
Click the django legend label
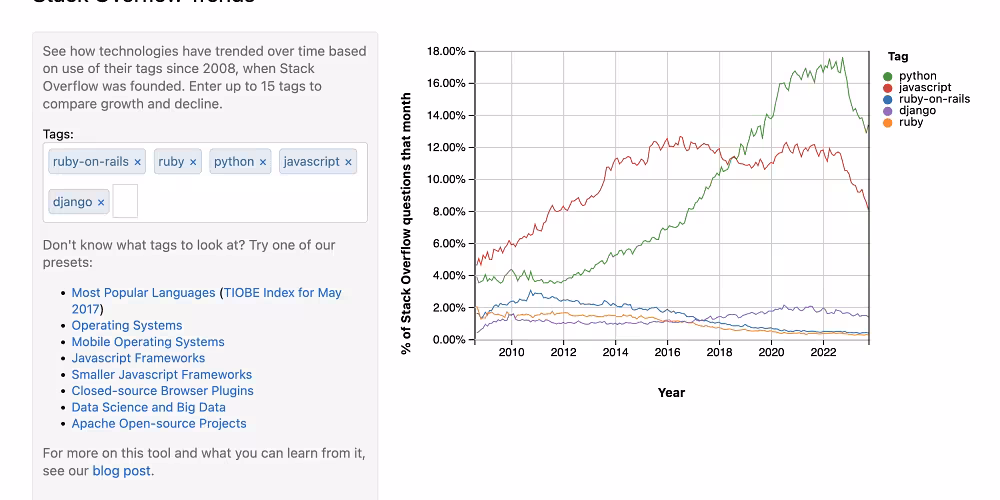coord(917,110)
